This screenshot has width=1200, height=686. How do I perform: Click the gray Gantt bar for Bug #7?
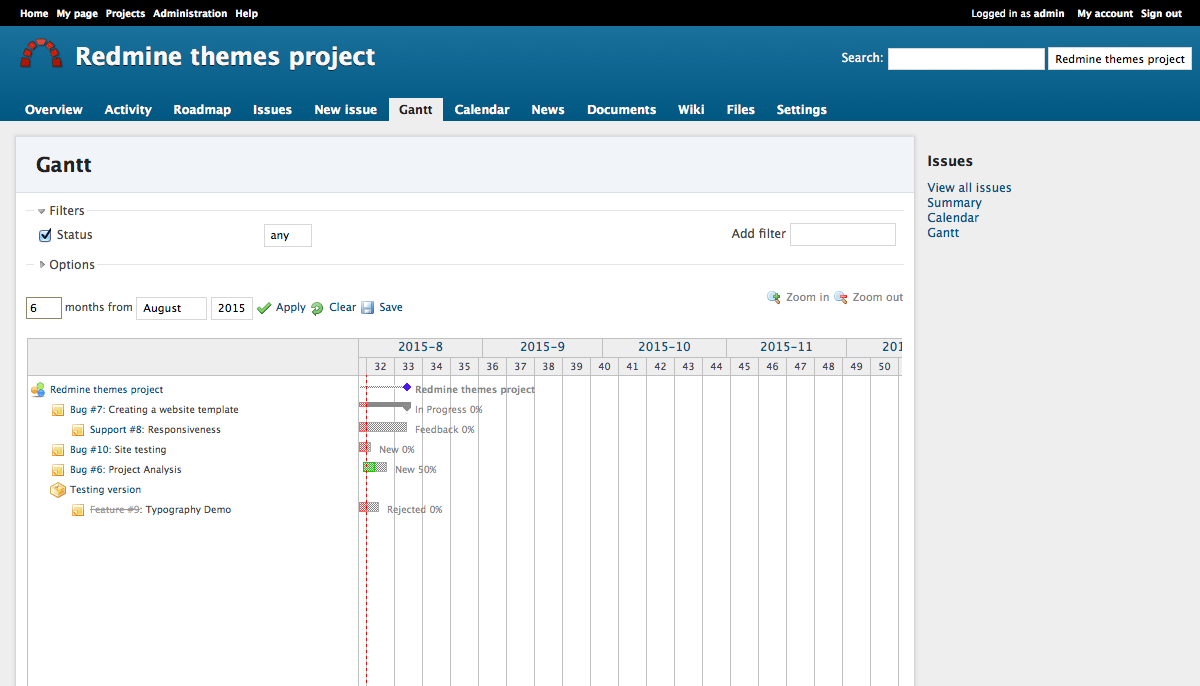(x=385, y=405)
